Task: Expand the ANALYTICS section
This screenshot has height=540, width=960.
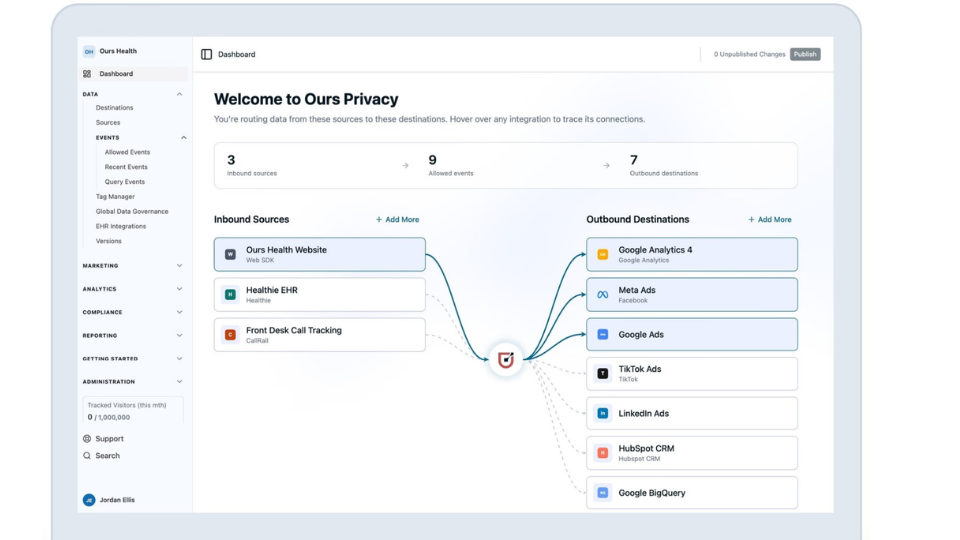Action: pos(133,289)
